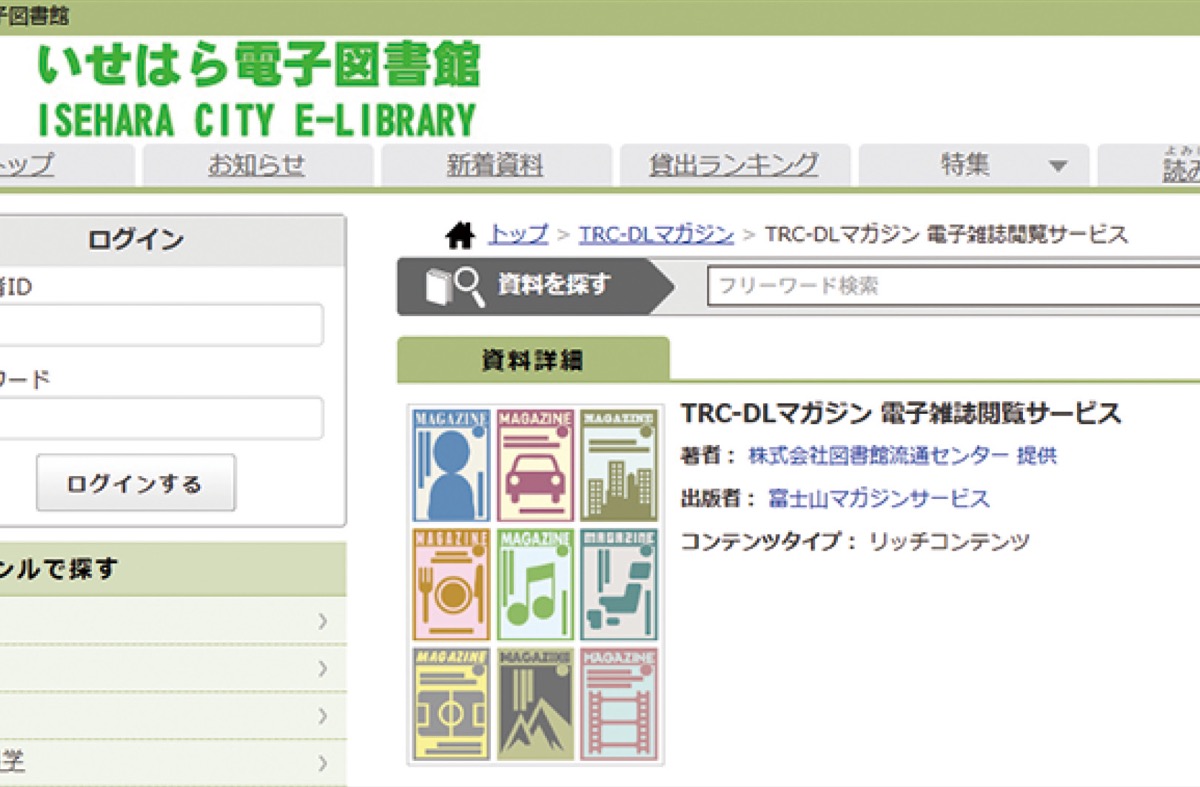Click the film strip magazine cover
Image resolution: width=1200 pixels, height=787 pixels.
tap(619, 704)
